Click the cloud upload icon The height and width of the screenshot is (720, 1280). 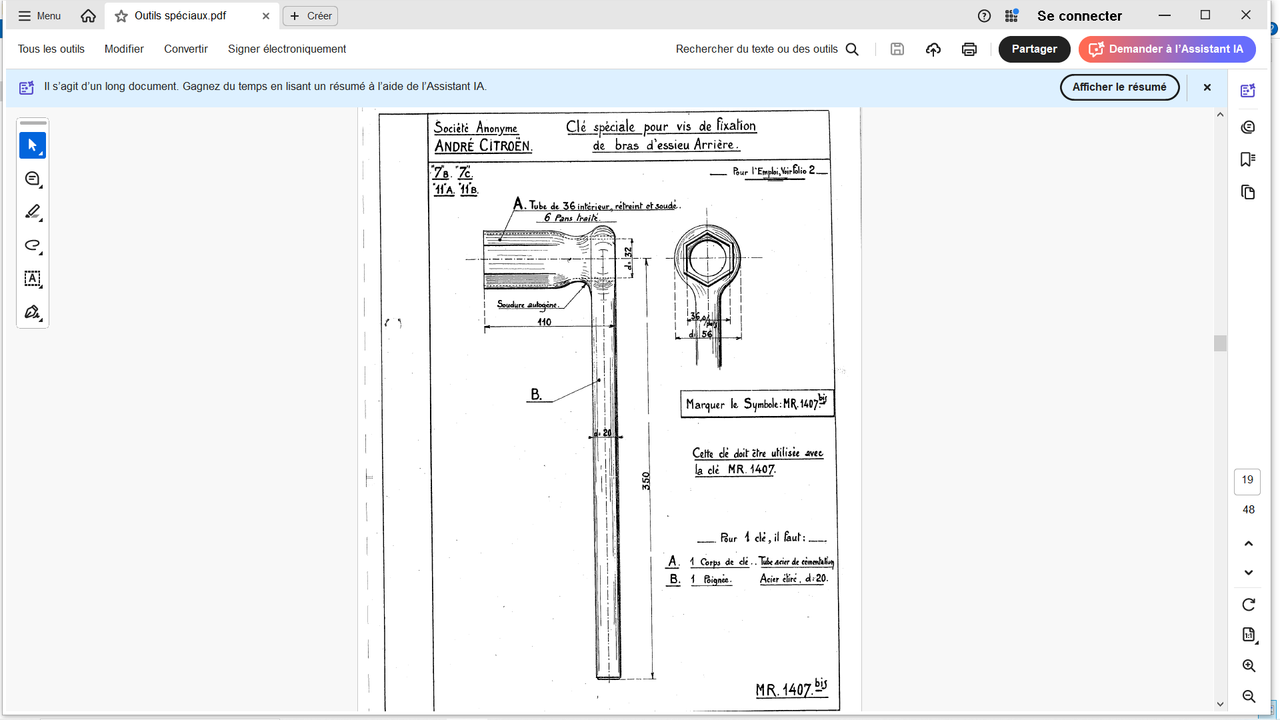[x=933, y=49]
